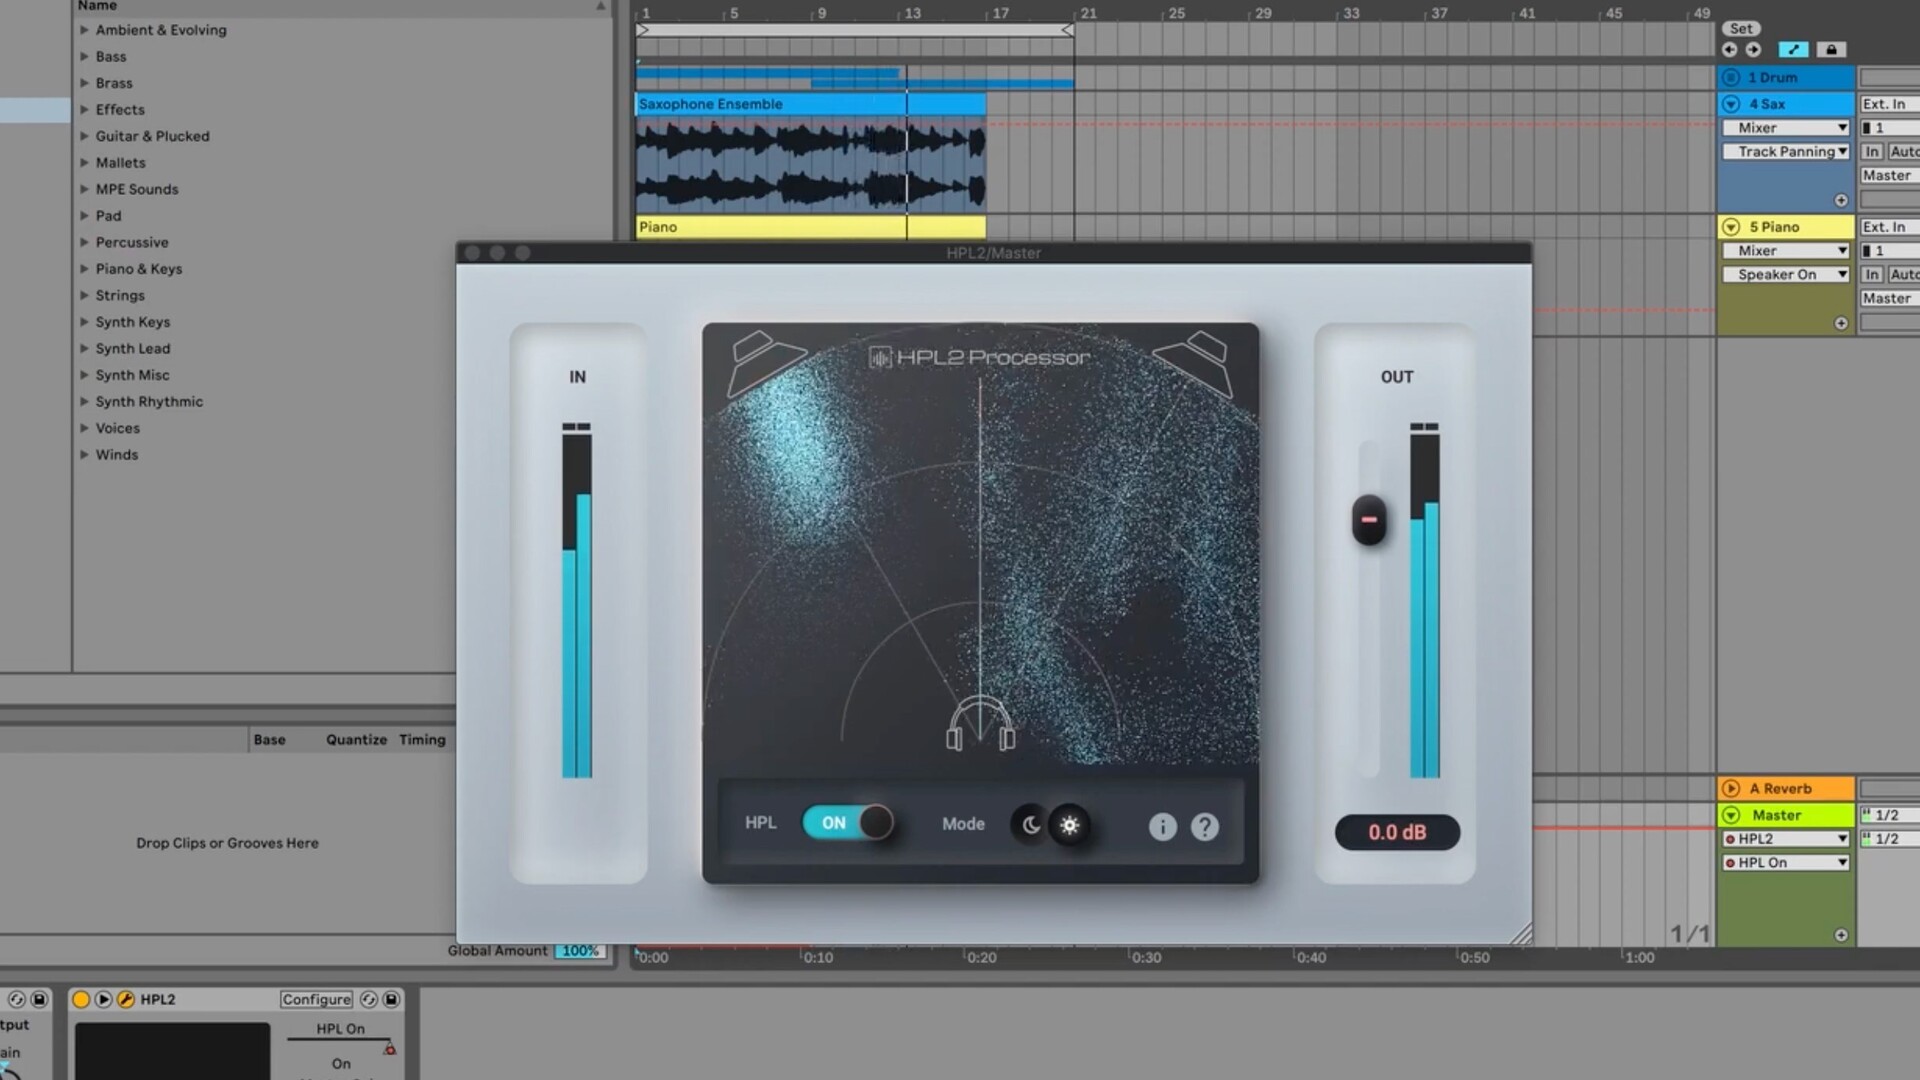Jump to next locator arrow
1920x1080 pixels.
coord(1753,49)
